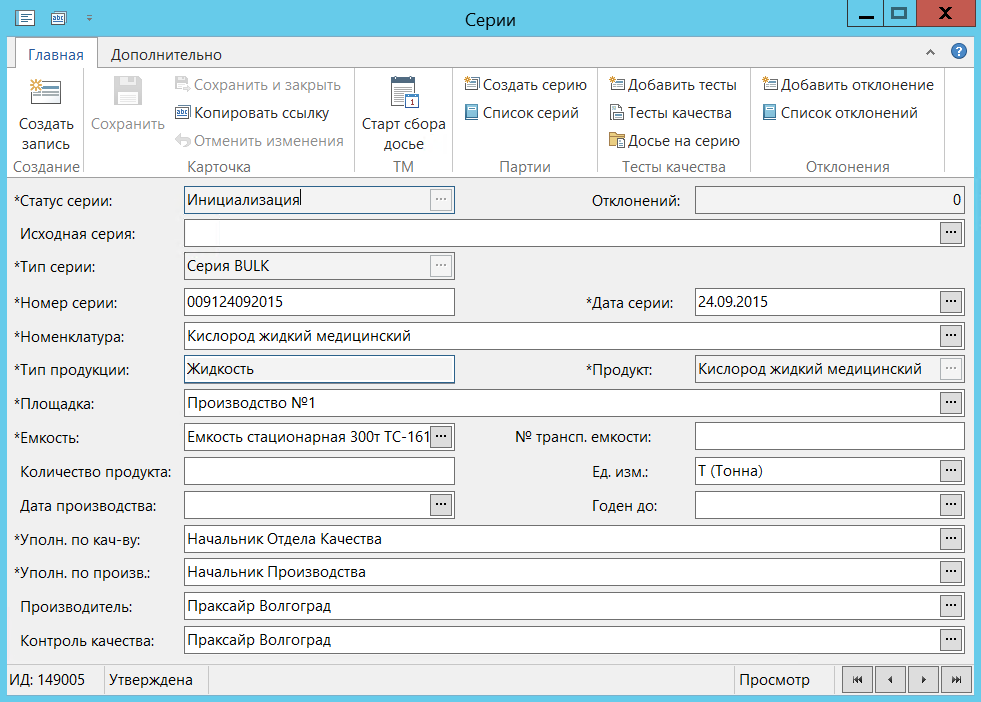Open lookup for Уполн. по кач-ву
Screen dimensions: 981x702
tap(951, 538)
